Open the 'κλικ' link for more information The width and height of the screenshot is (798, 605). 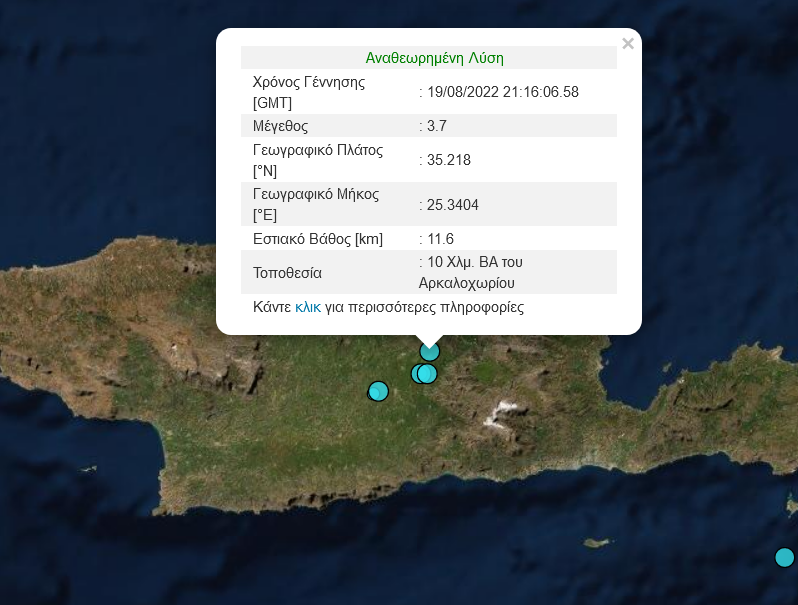[308, 307]
